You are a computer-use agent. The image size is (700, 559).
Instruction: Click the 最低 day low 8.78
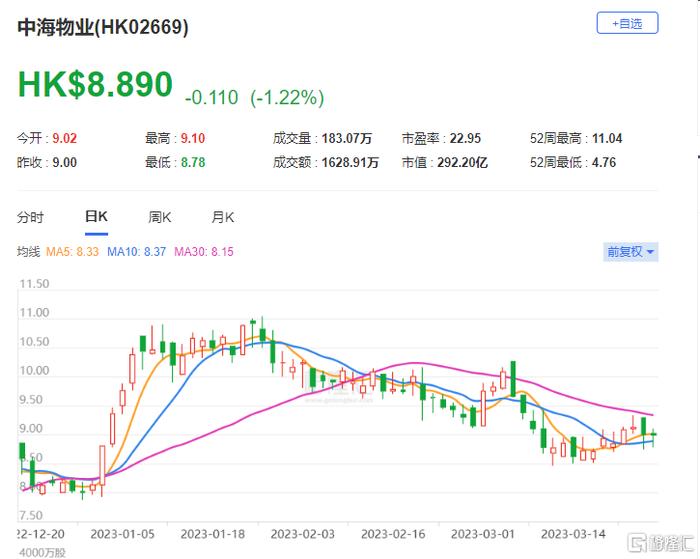click(x=193, y=162)
